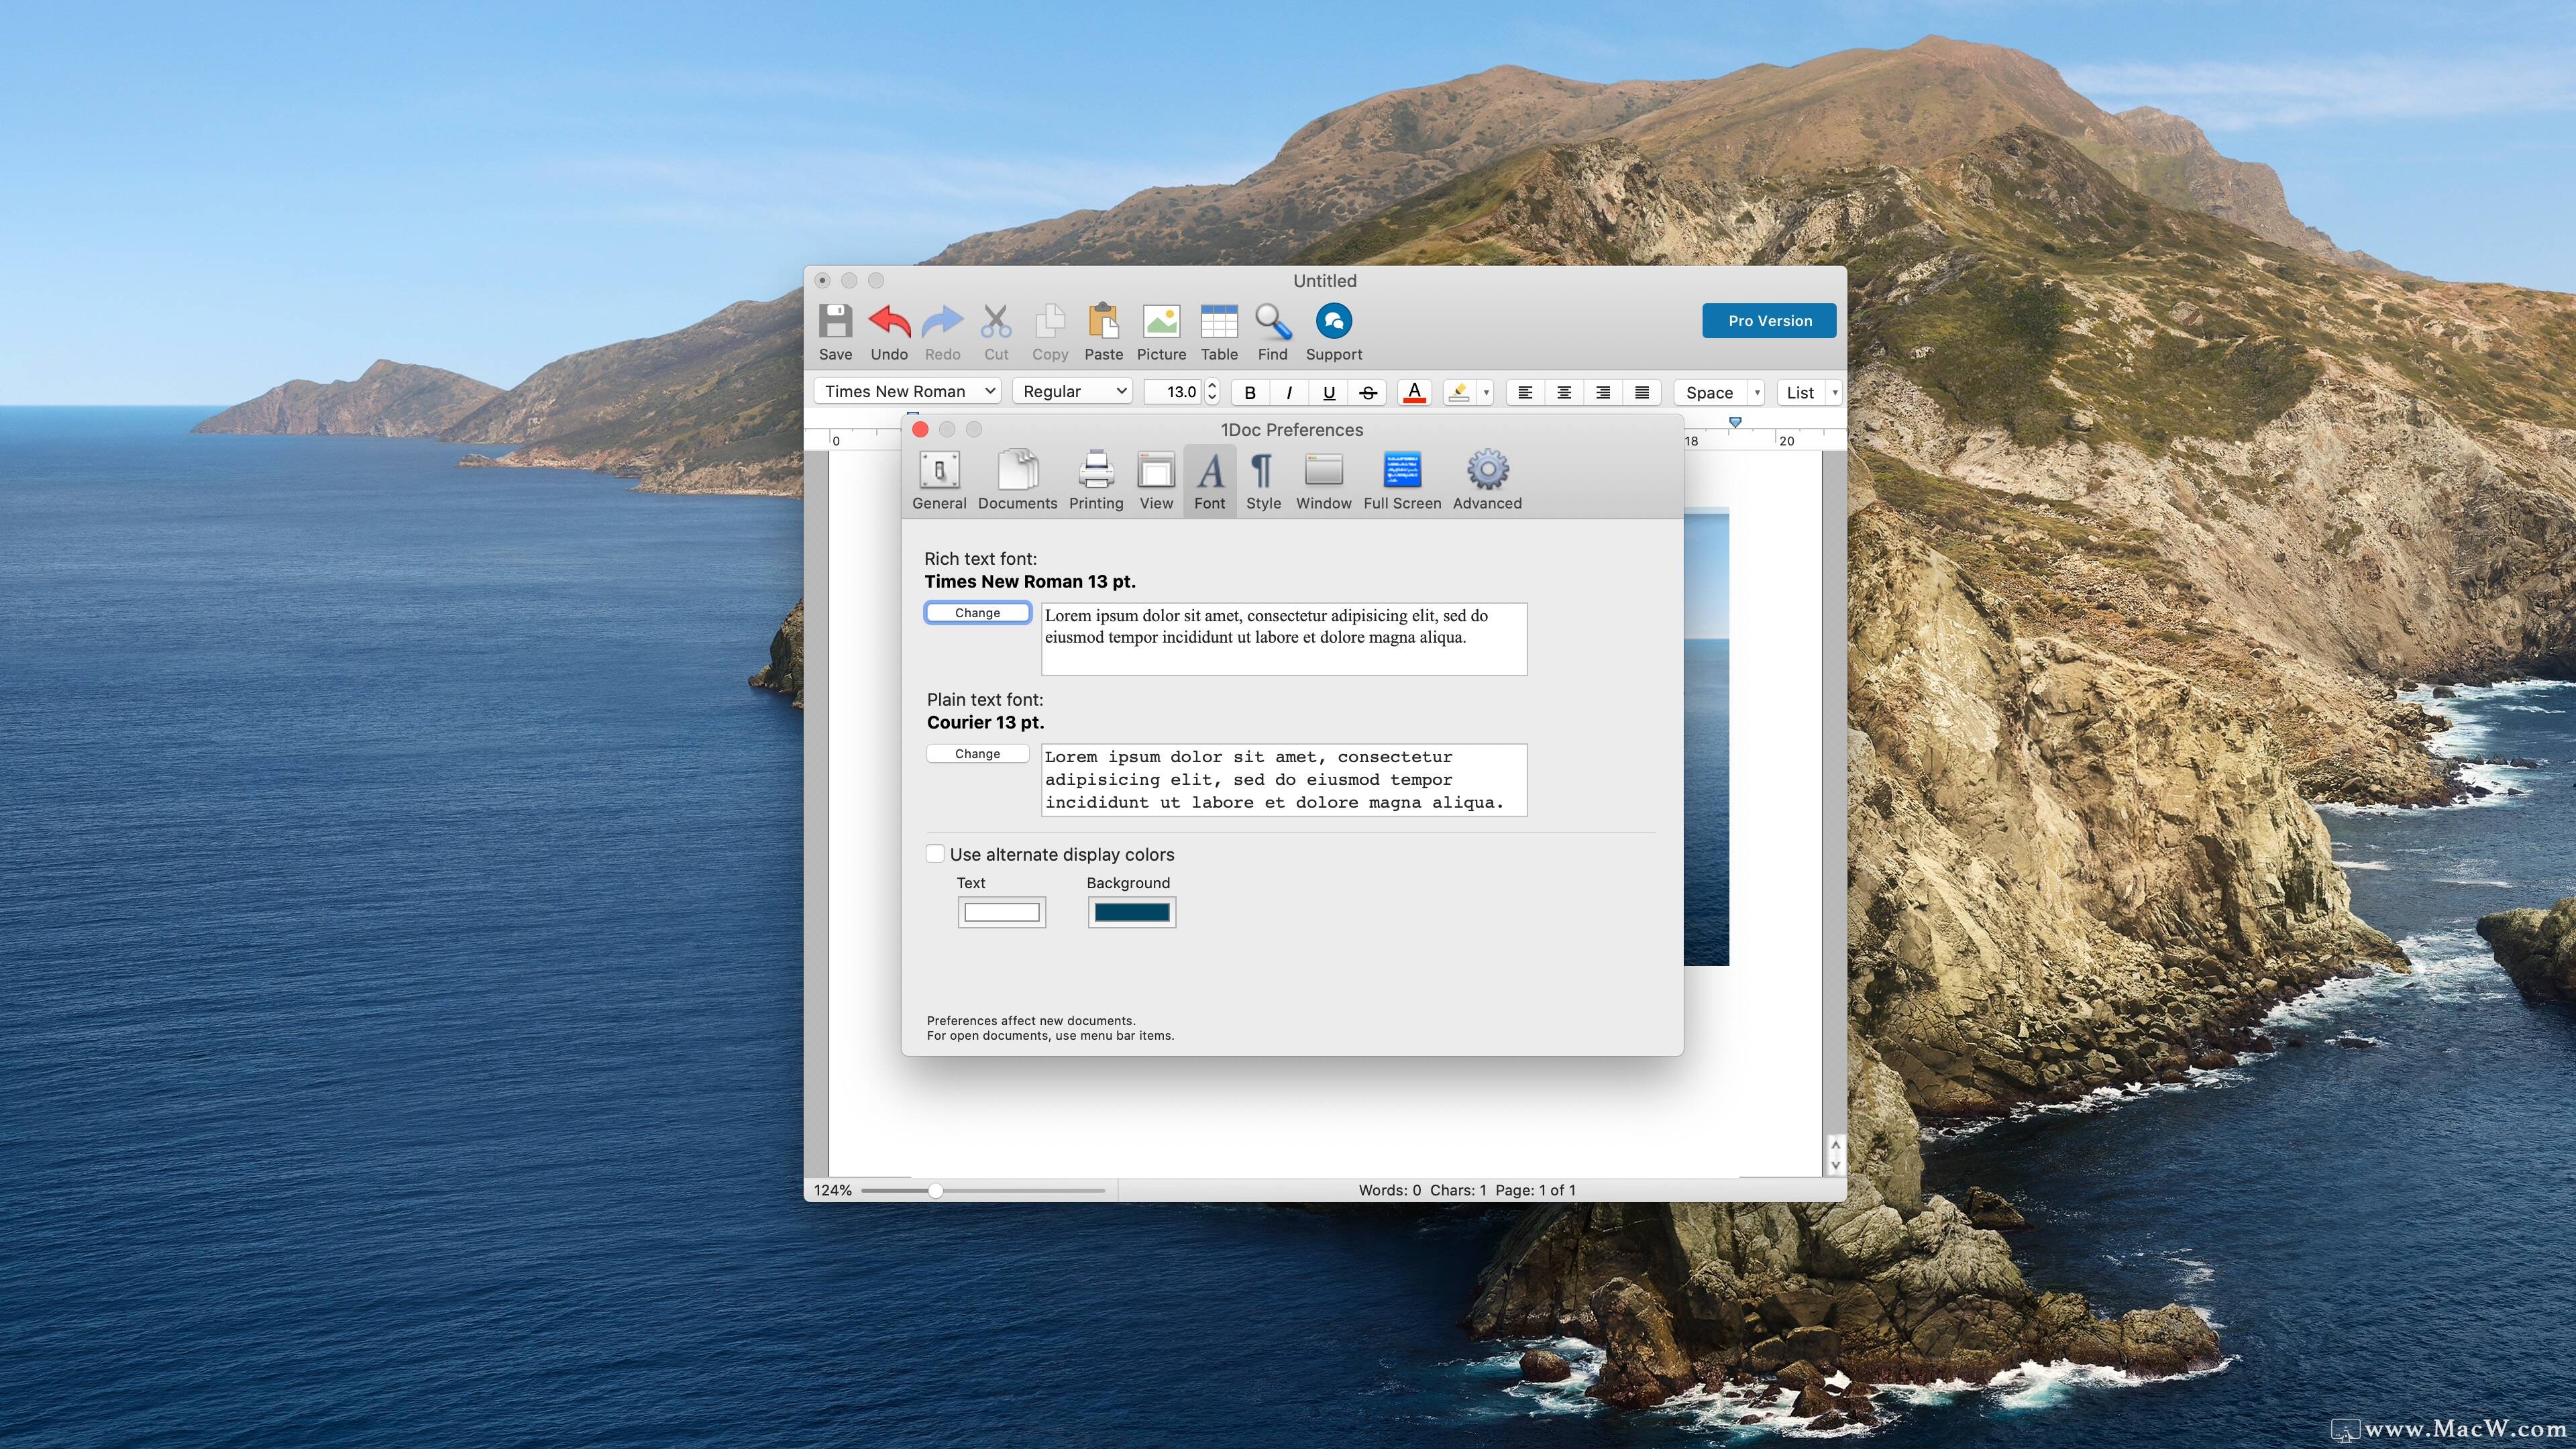This screenshot has width=2576, height=1449.
Task: Click the document scrollbar up arrow
Action: coord(1835,1145)
